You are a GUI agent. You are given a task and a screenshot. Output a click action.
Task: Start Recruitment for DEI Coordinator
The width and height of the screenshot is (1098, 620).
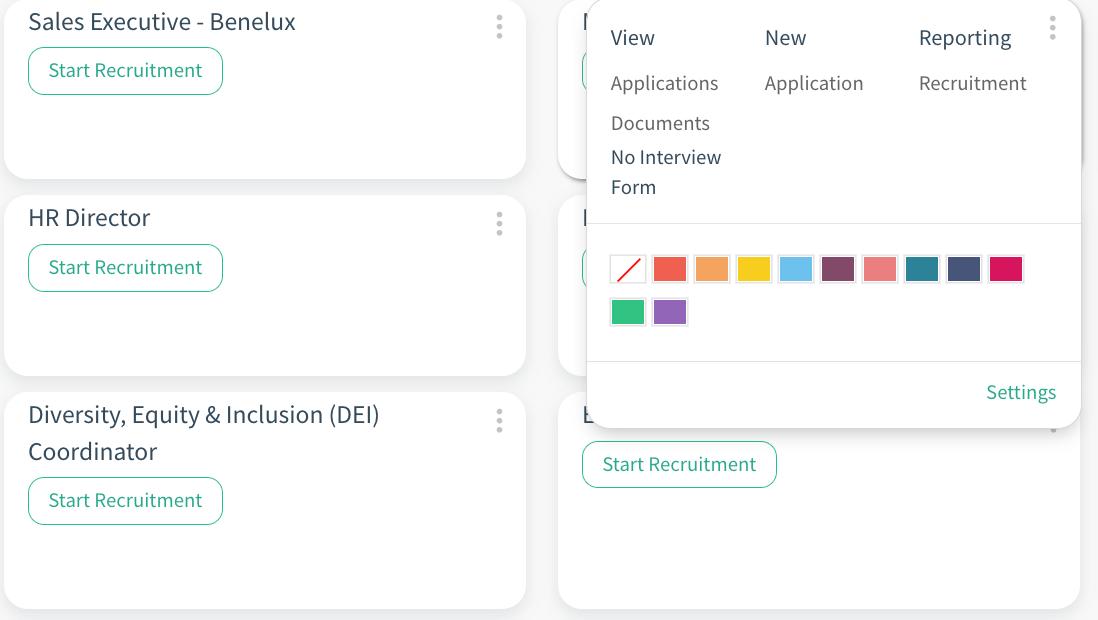coord(125,501)
